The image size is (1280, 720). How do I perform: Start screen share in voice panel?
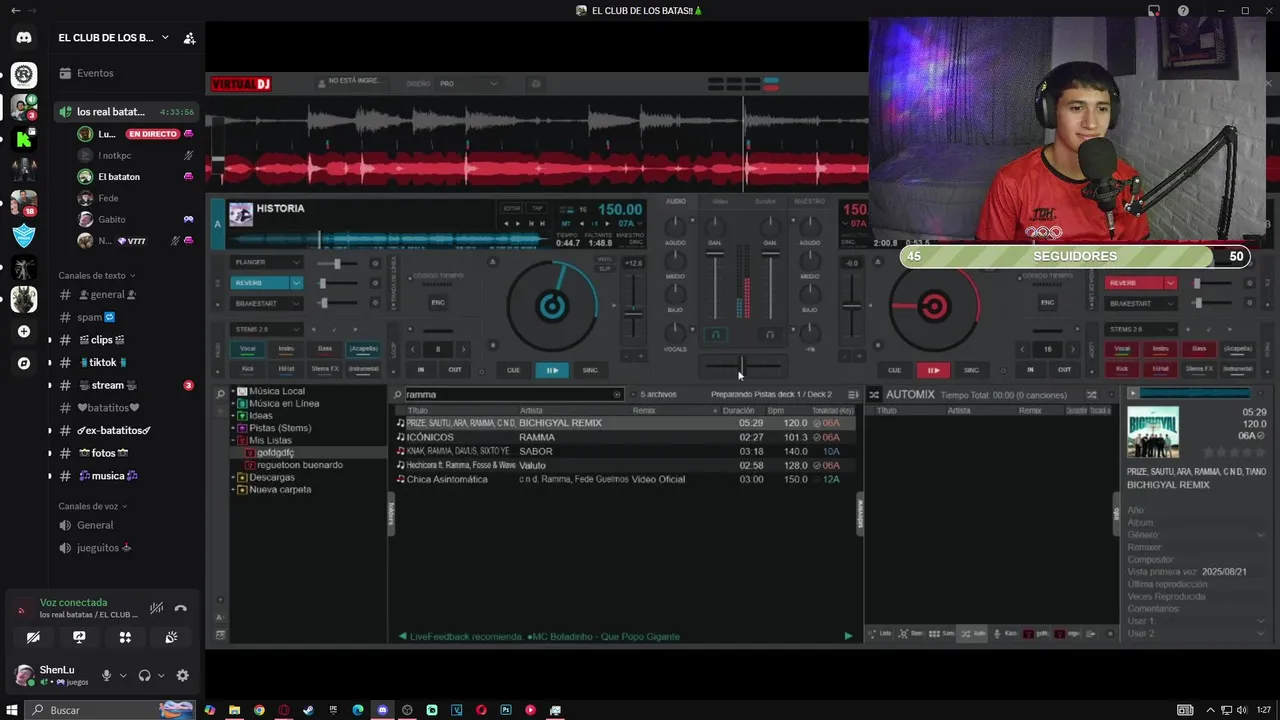pos(79,637)
